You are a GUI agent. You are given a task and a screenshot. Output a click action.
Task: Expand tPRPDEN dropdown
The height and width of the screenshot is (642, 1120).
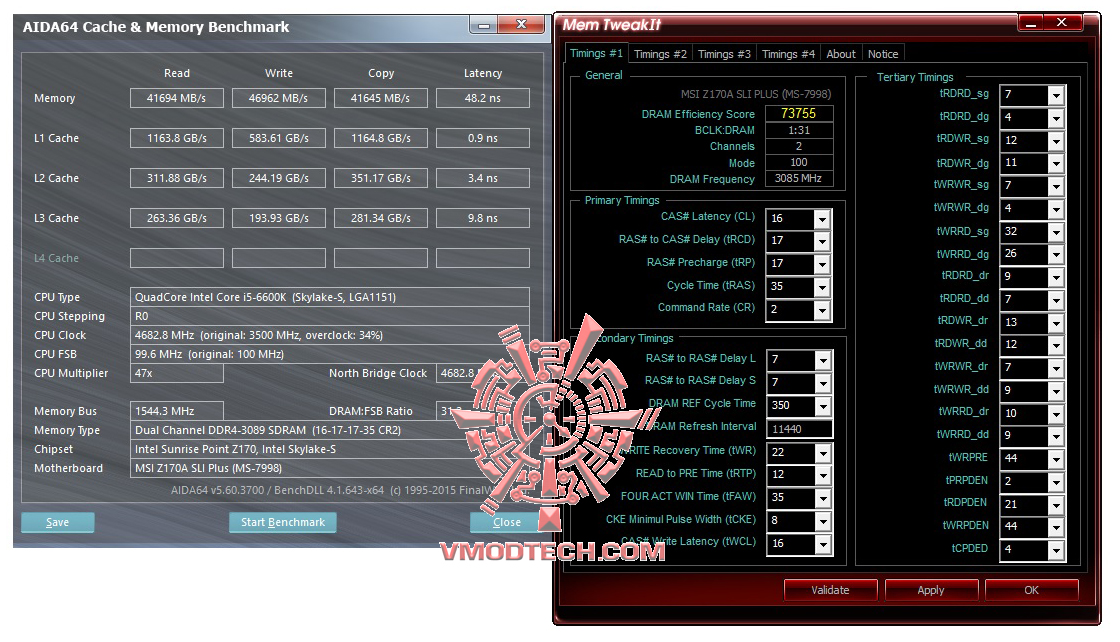tap(1056, 482)
